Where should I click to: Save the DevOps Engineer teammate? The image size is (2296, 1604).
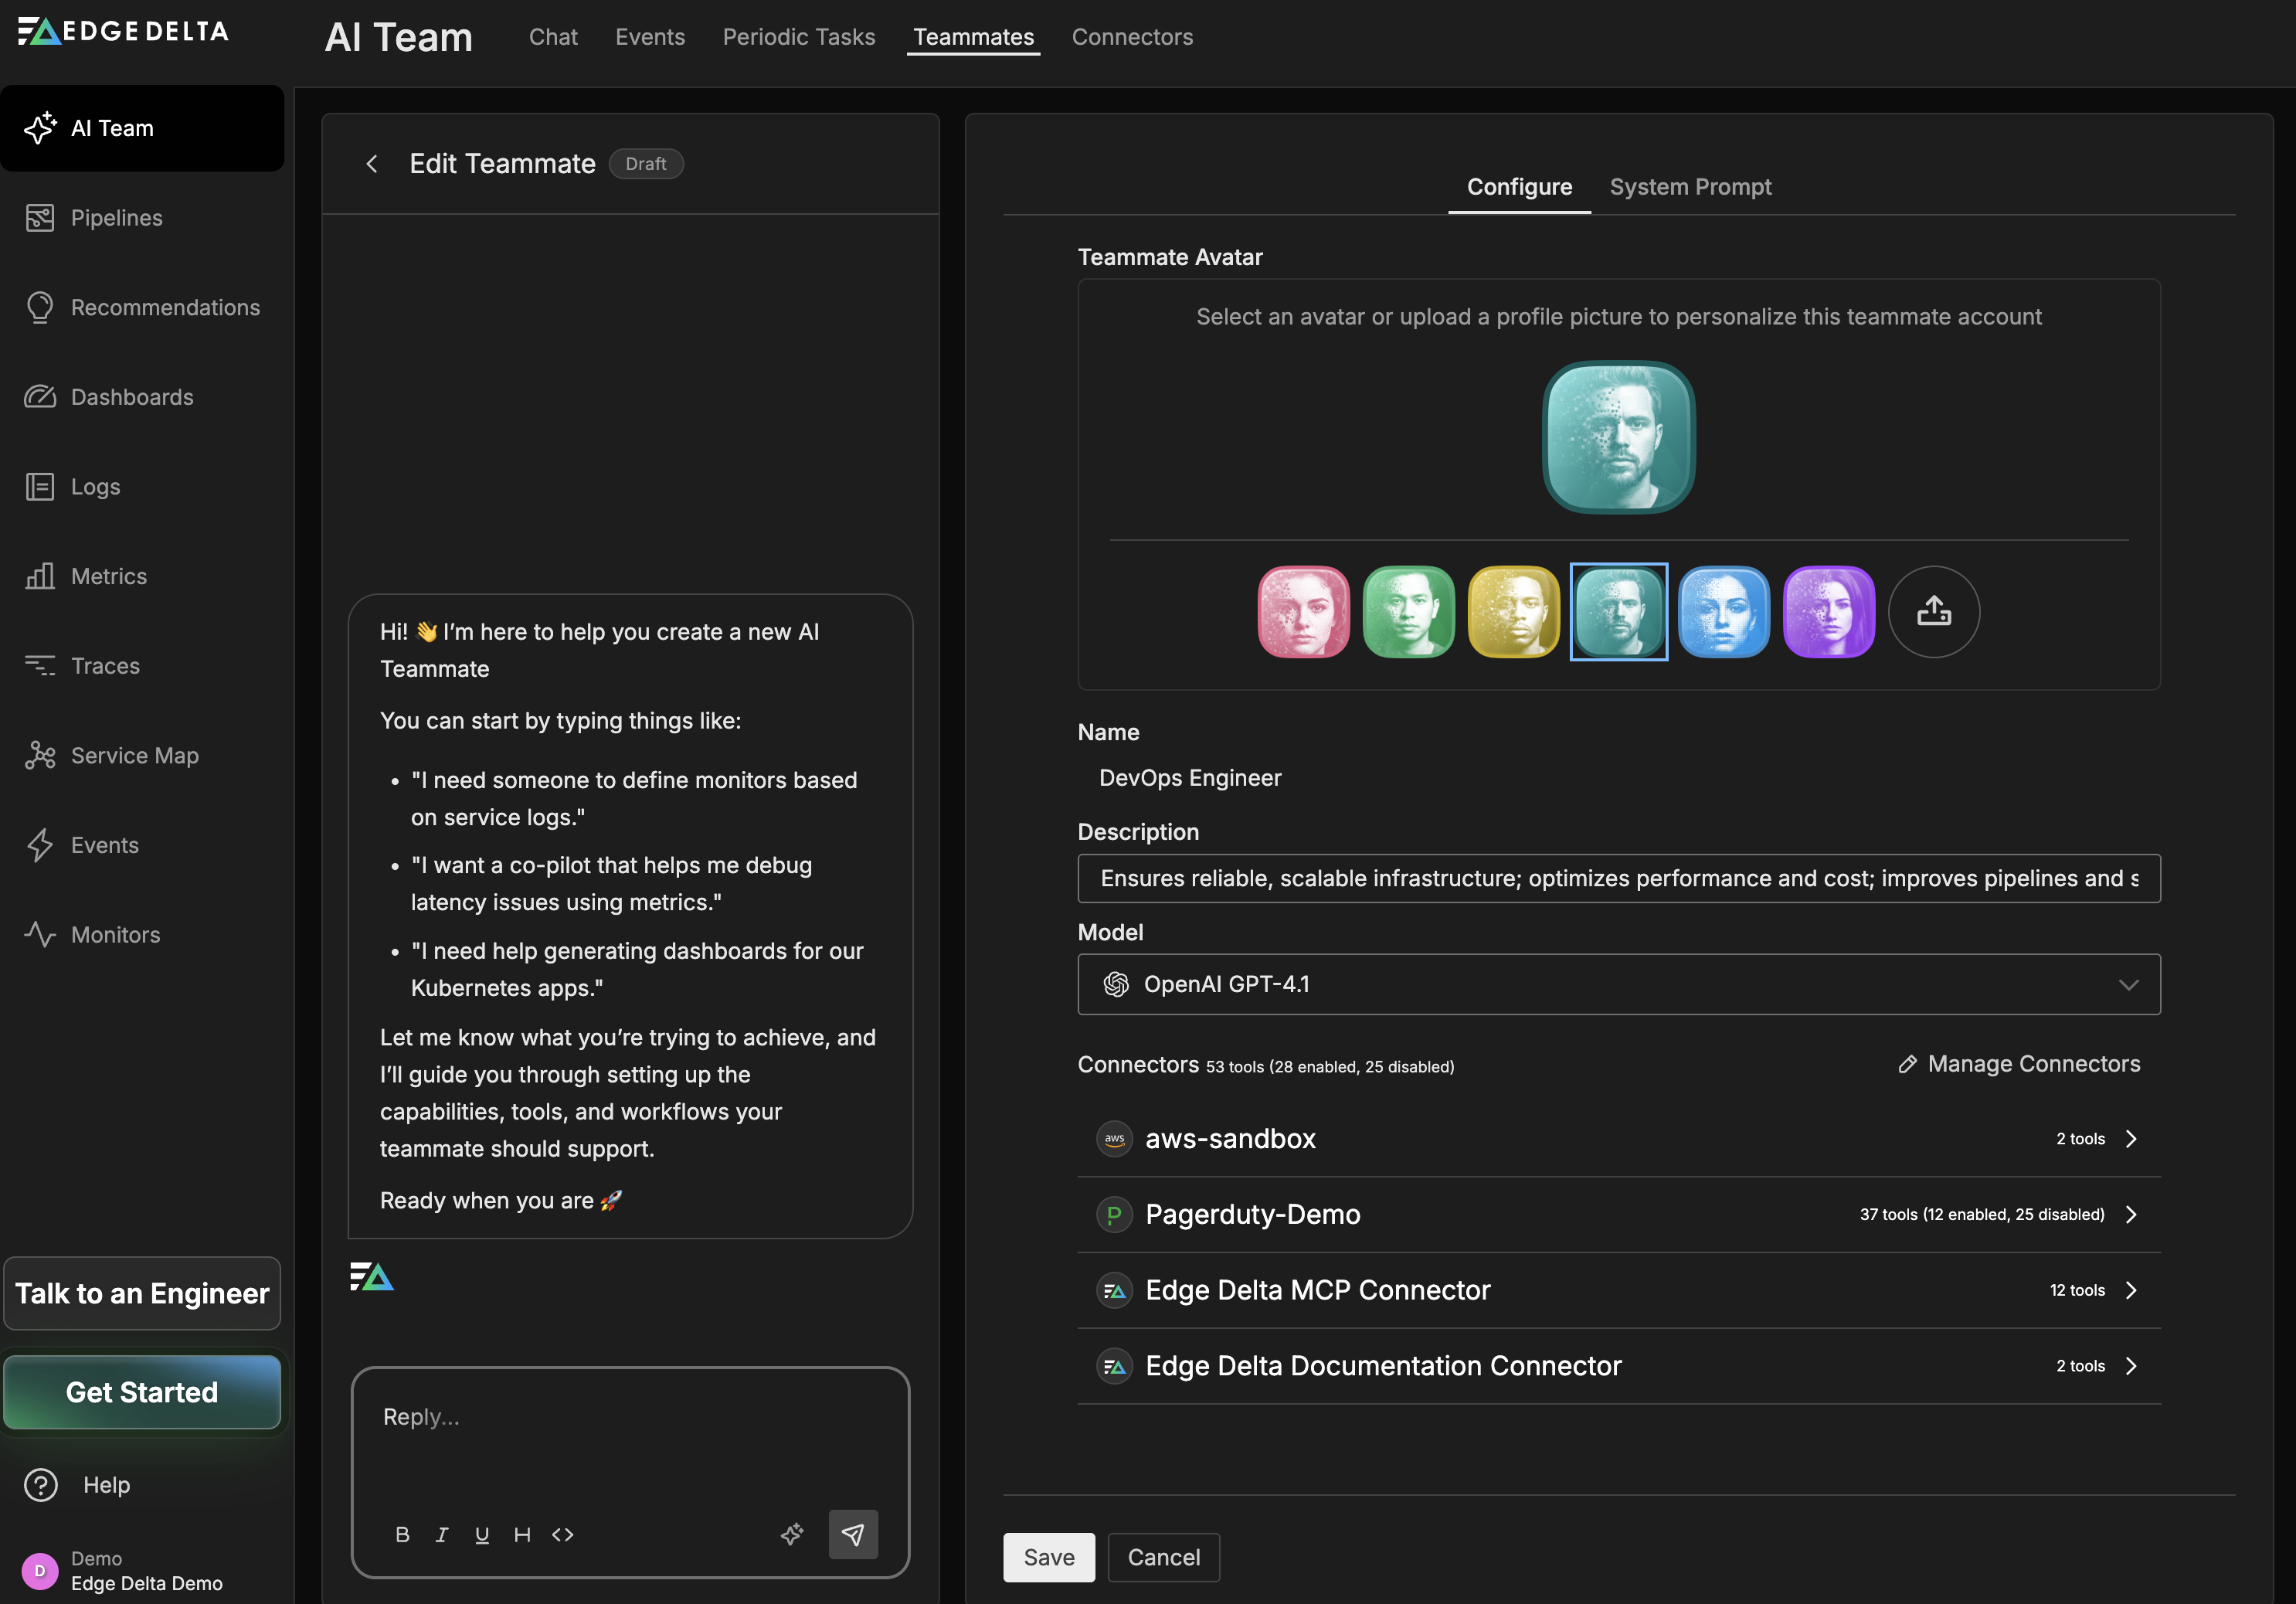1048,1557
